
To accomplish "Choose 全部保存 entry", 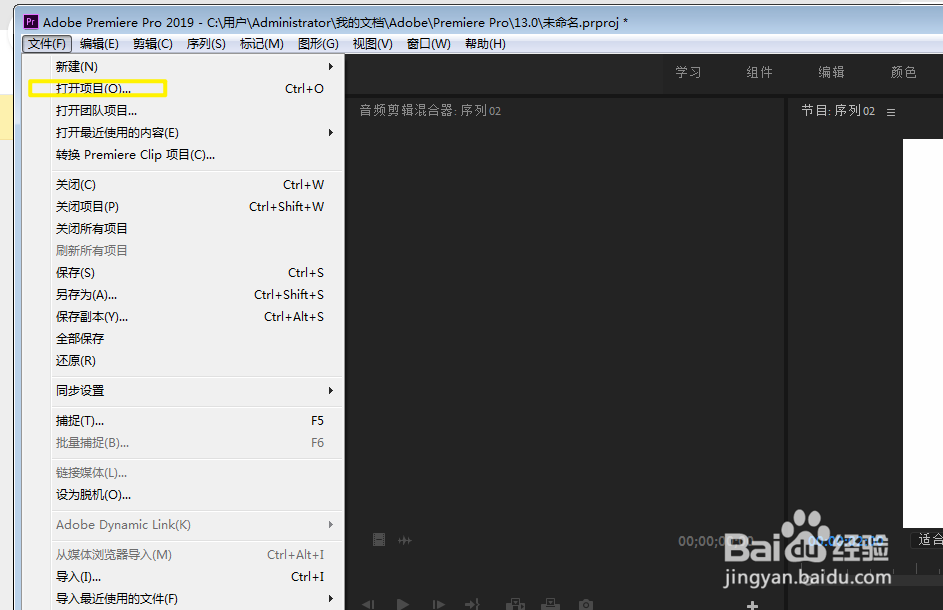I will pyautogui.click(x=183, y=339).
